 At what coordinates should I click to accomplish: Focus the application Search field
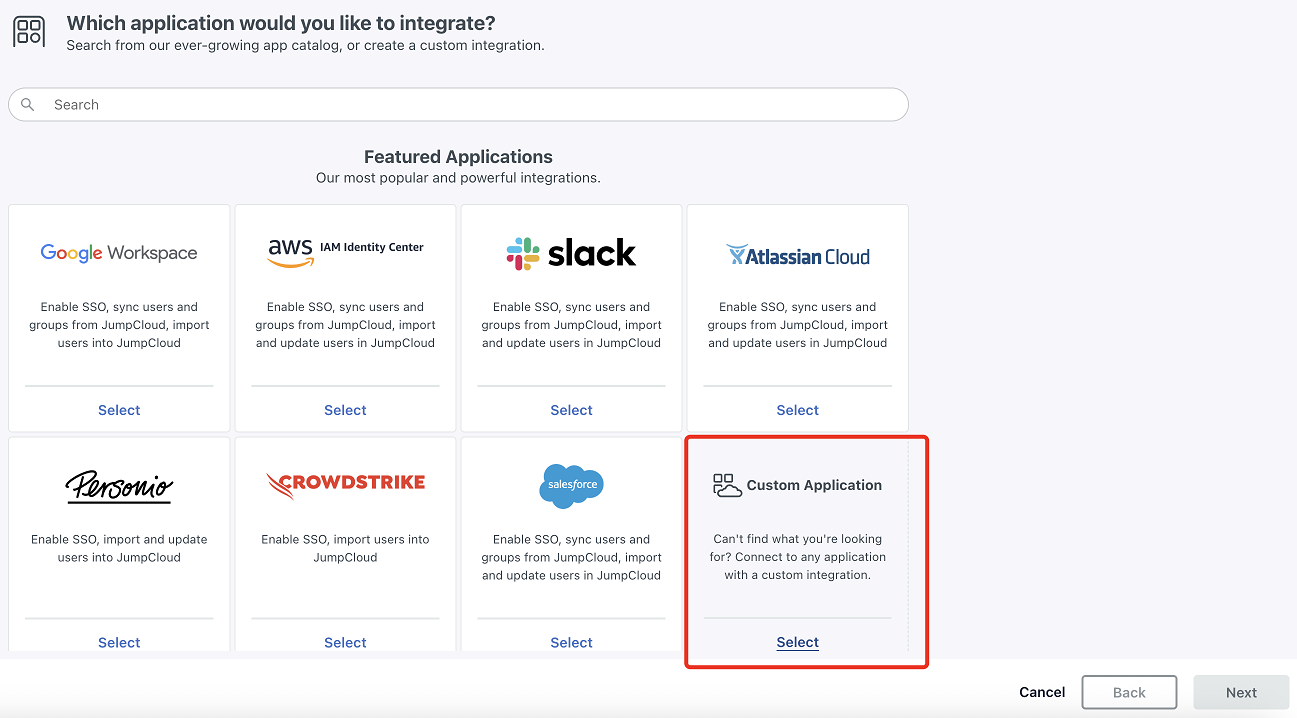pyautogui.click(x=470, y=105)
